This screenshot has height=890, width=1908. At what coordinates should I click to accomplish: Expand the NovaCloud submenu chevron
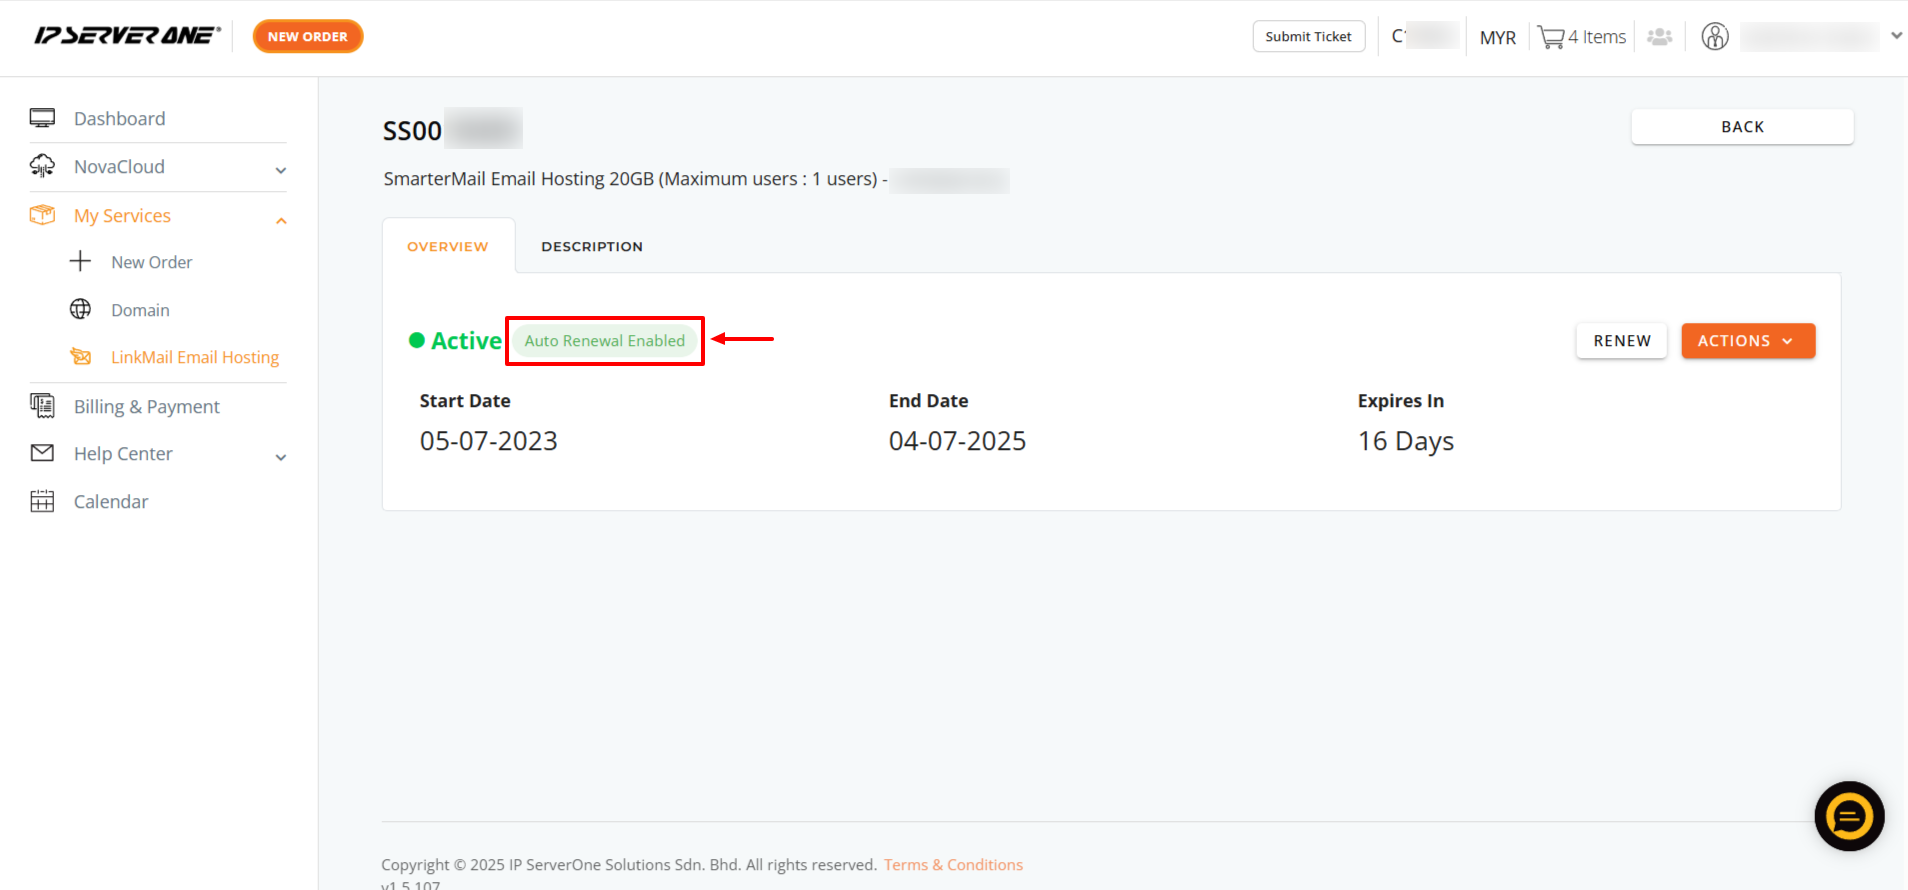pyautogui.click(x=281, y=170)
